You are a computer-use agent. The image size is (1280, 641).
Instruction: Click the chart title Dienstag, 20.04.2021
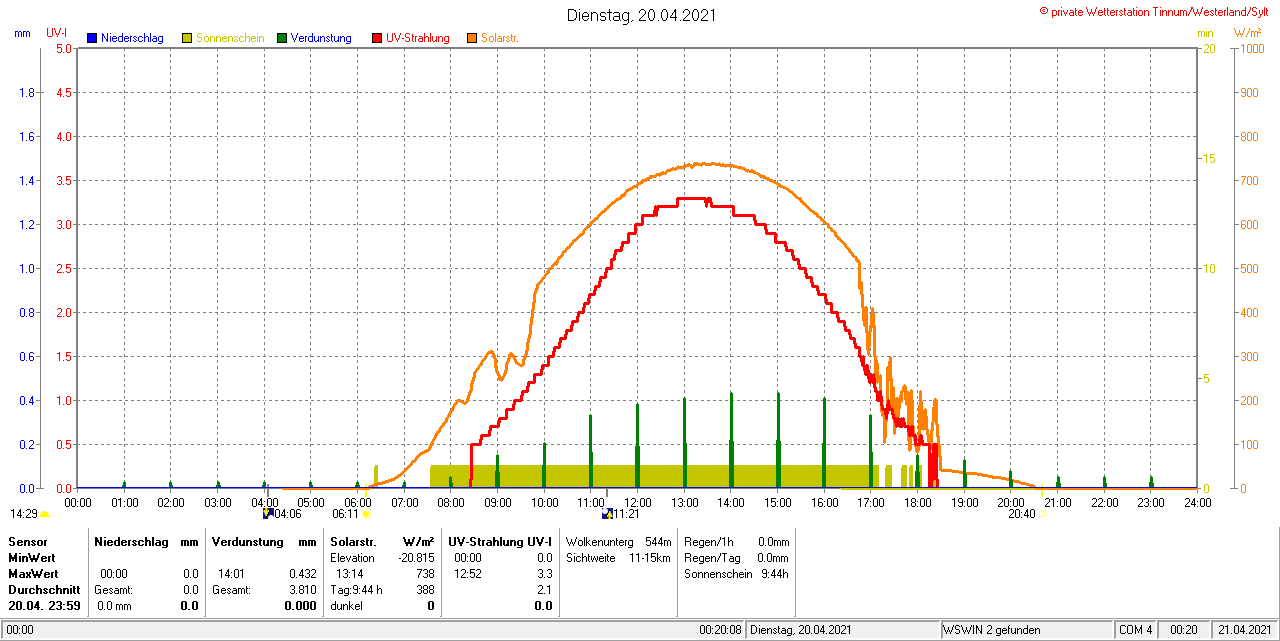[x=641, y=15]
